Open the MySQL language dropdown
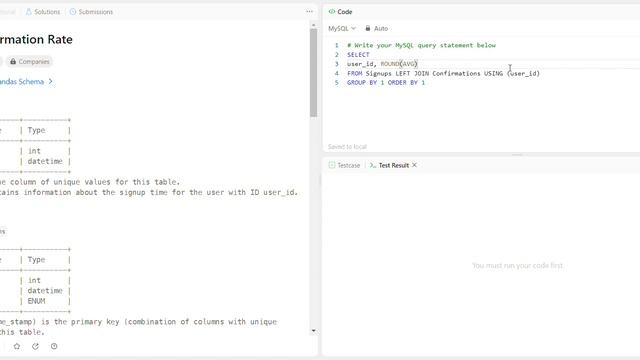Image resolution: width=640 pixels, height=360 pixels. coord(342,28)
